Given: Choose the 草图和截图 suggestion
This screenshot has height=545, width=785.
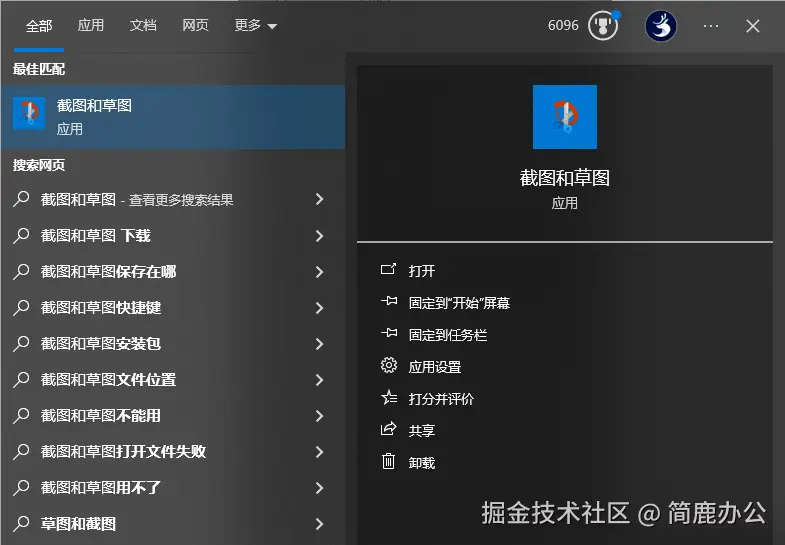Looking at the screenshot, I should pos(173,524).
